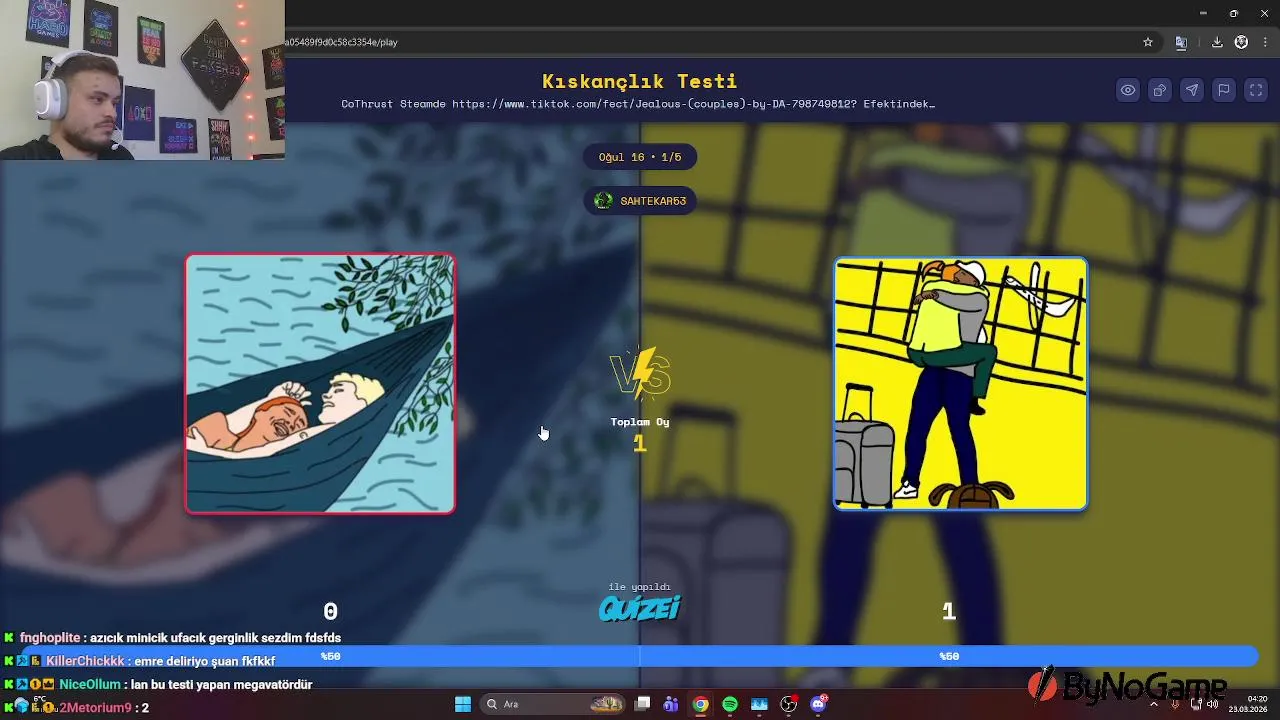Open Microsoft Teams taskbar icon
Viewport: 1280px width, 720px height.
tap(671, 704)
